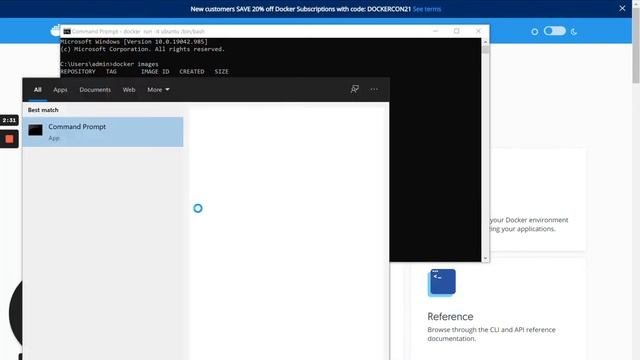
Task: Click the See terms link in banner
Action: (x=427, y=9)
